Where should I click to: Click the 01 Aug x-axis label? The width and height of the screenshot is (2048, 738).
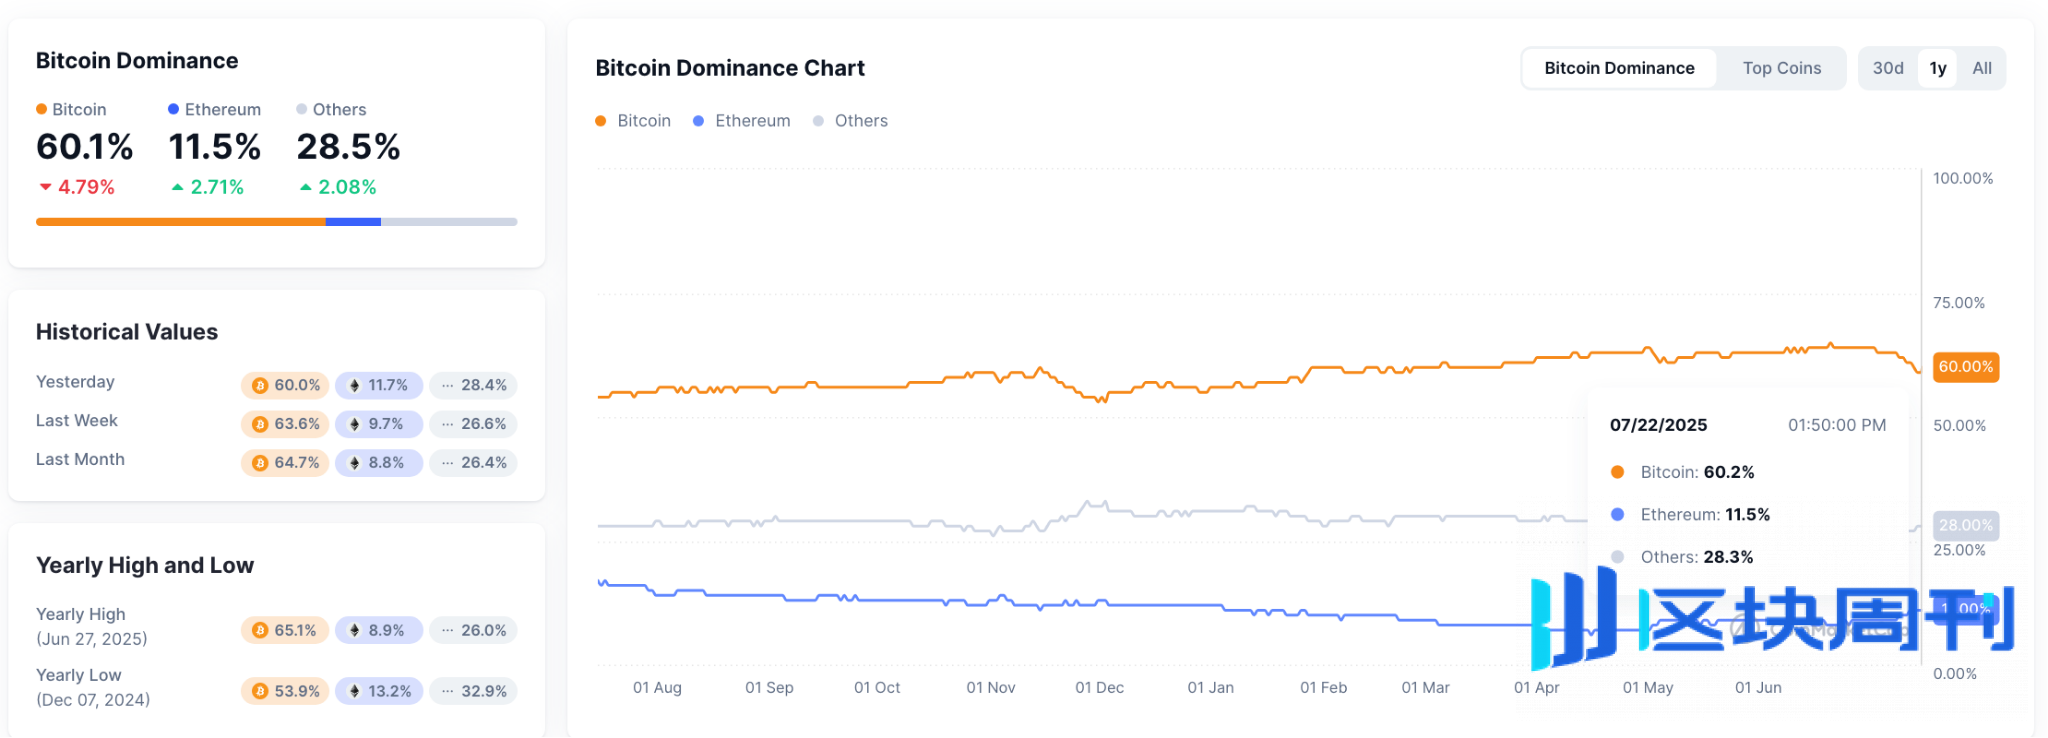tap(657, 688)
